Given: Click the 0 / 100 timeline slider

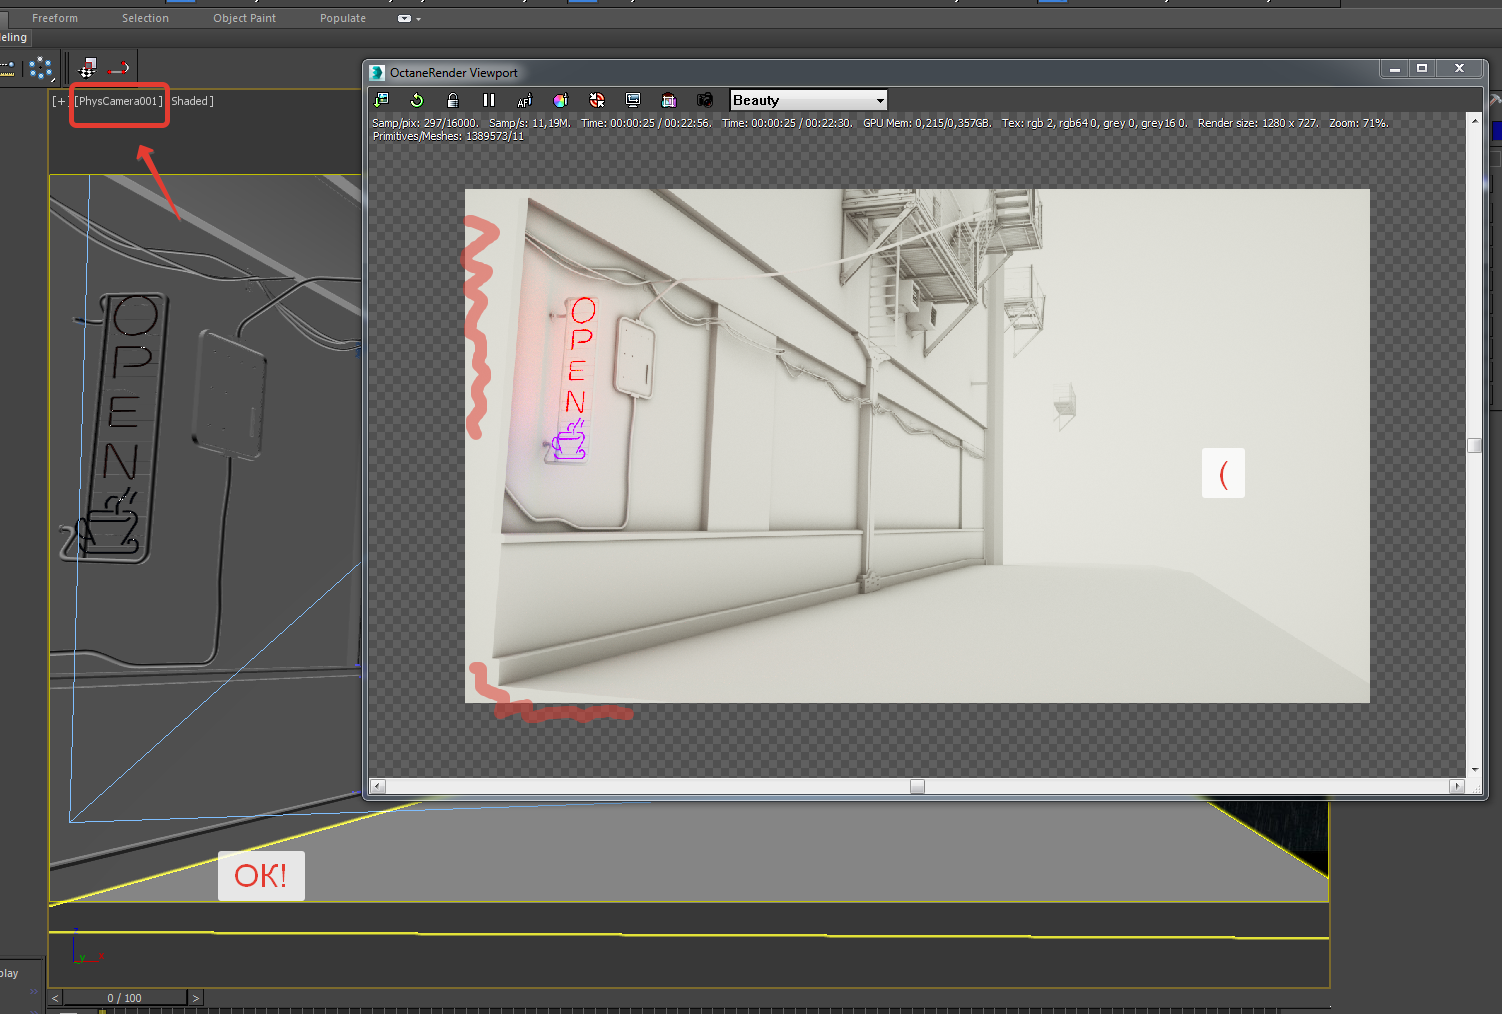Looking at the screenshot, I should pyautogui.click(x=125, y=998).
